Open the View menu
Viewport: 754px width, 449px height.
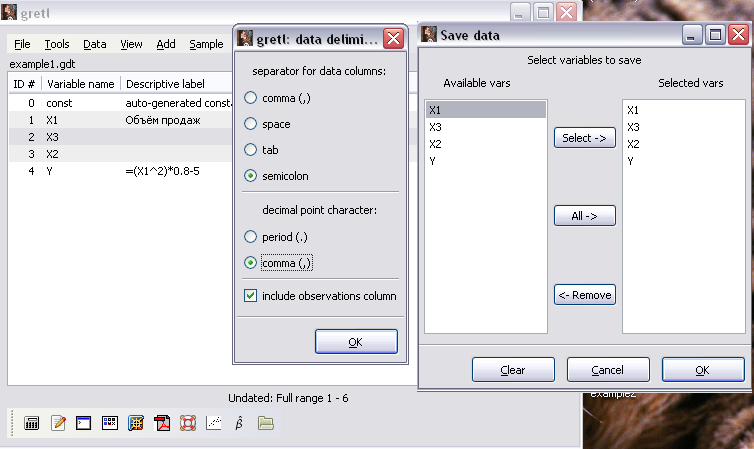[x=131, y=44]
